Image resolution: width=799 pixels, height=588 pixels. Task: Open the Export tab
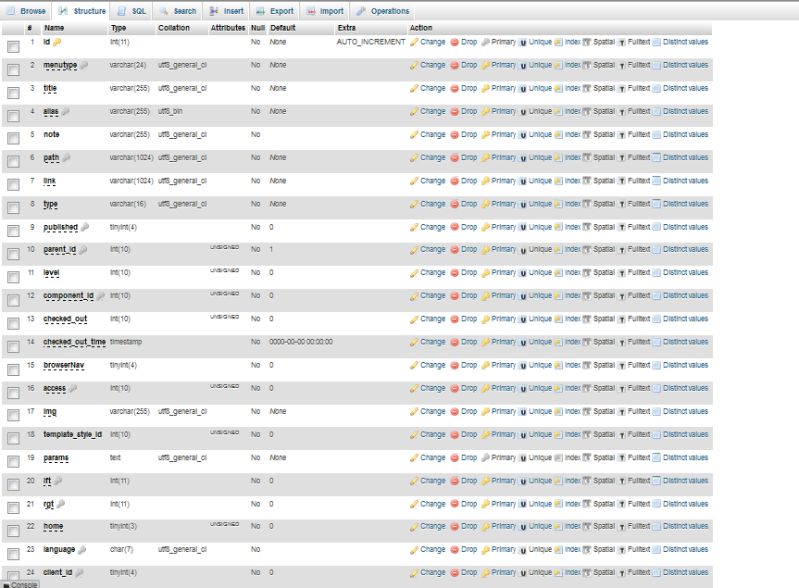(275, 11)
